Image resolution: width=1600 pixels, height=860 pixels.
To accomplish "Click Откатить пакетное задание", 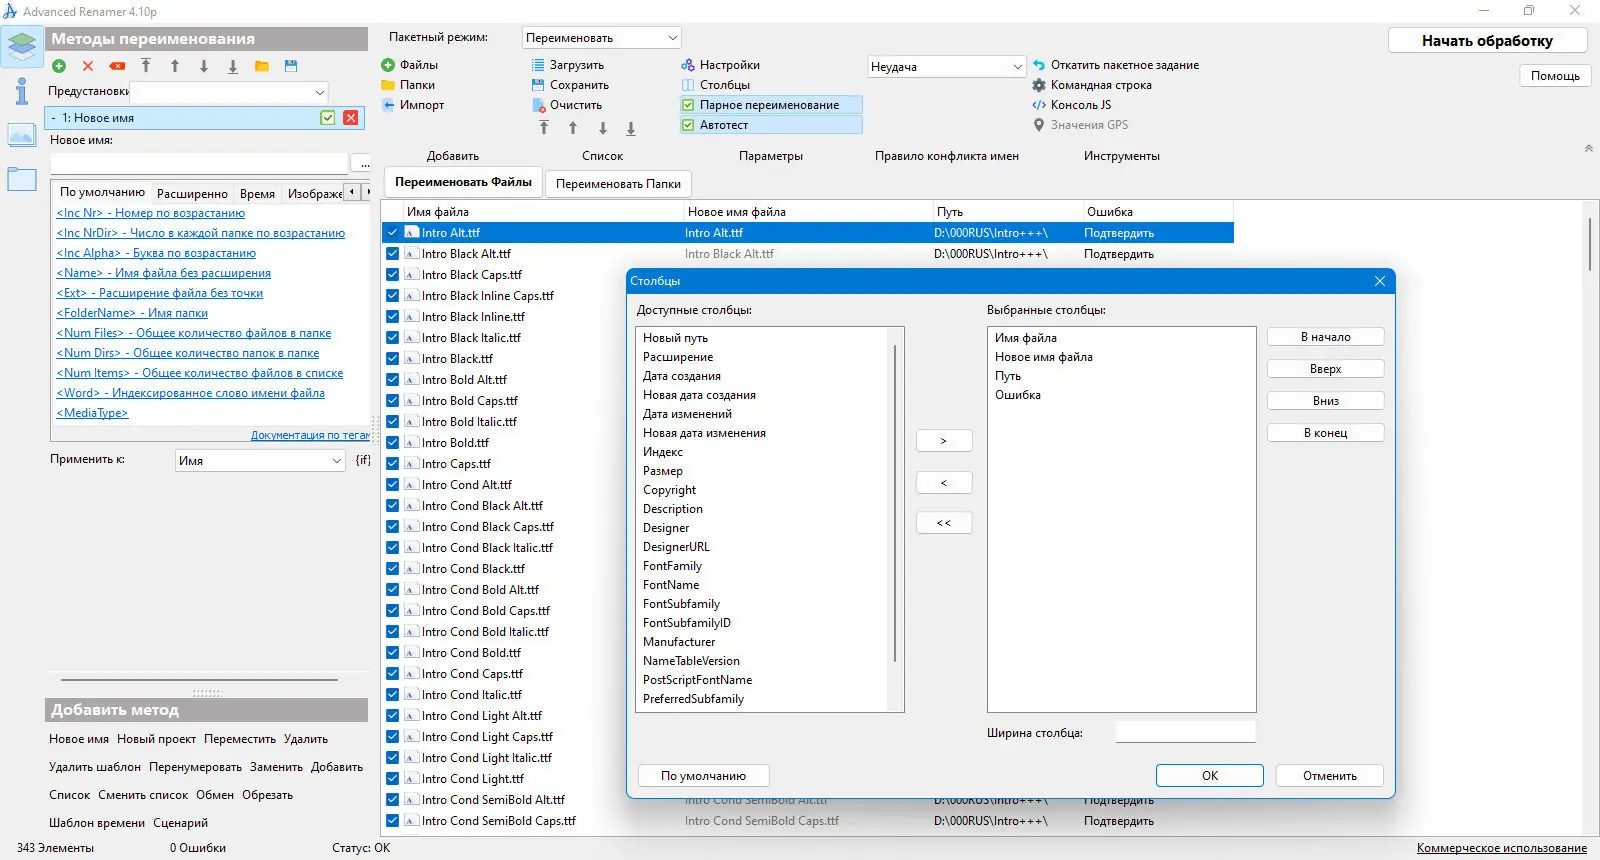I will click(x=1116, y=65).
